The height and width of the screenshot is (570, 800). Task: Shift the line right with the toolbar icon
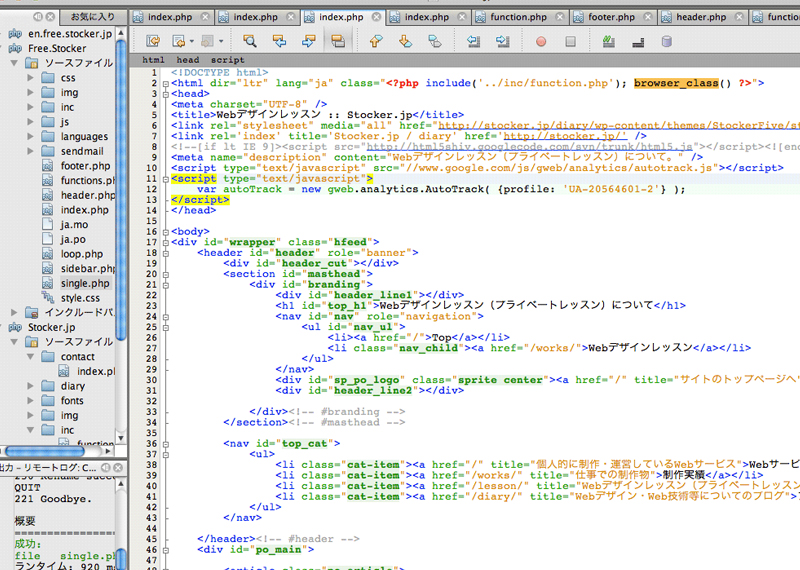point(503,41)
